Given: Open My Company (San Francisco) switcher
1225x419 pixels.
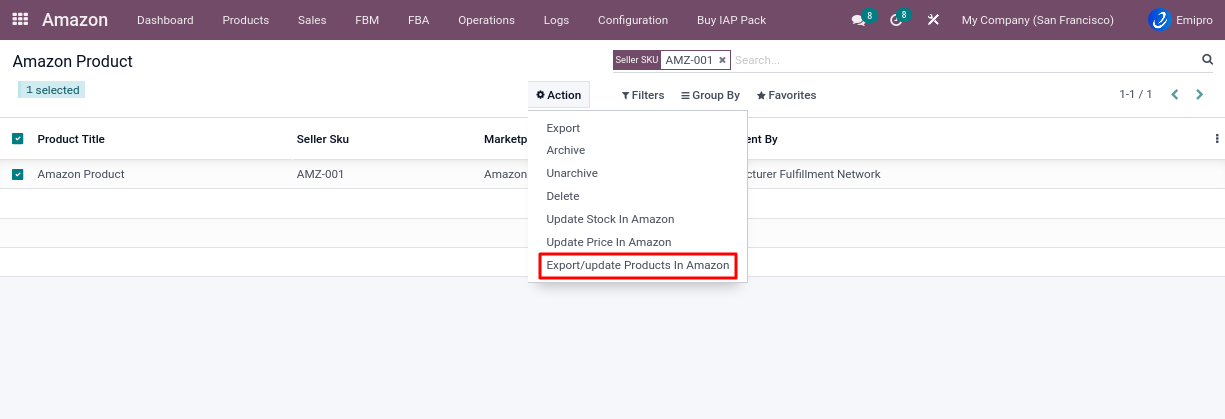Looking at the screenshot, I should point(1037,20).
